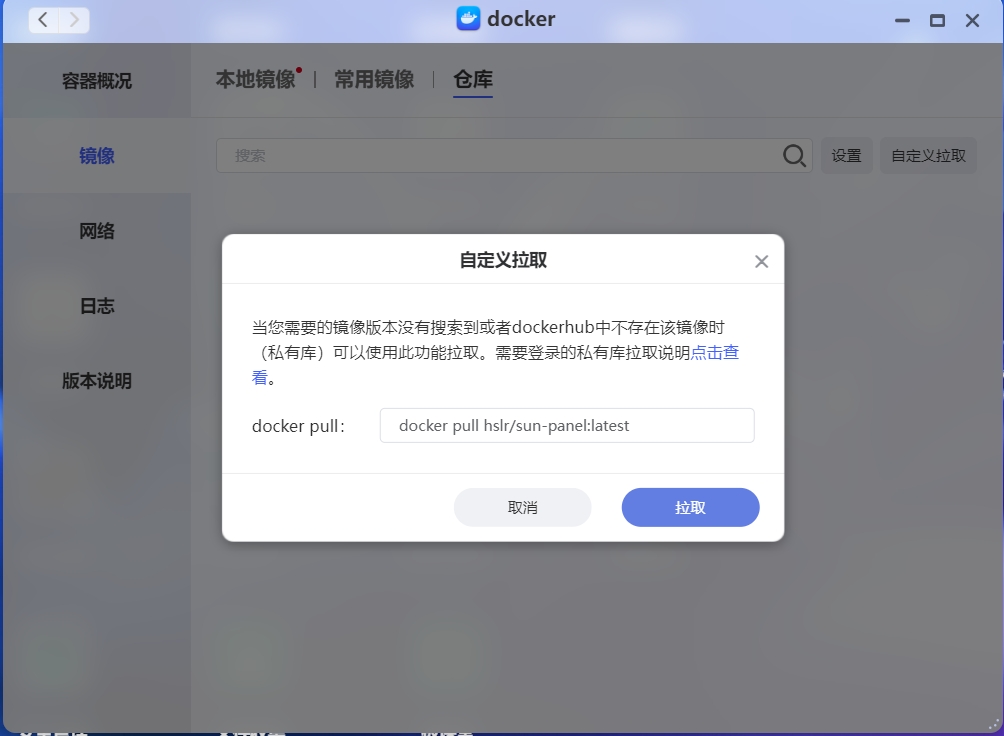Click 拉取 to pull the image
Image resolution: width=1004 pixels, height=736 pixels.
click(x=690, y=507)
